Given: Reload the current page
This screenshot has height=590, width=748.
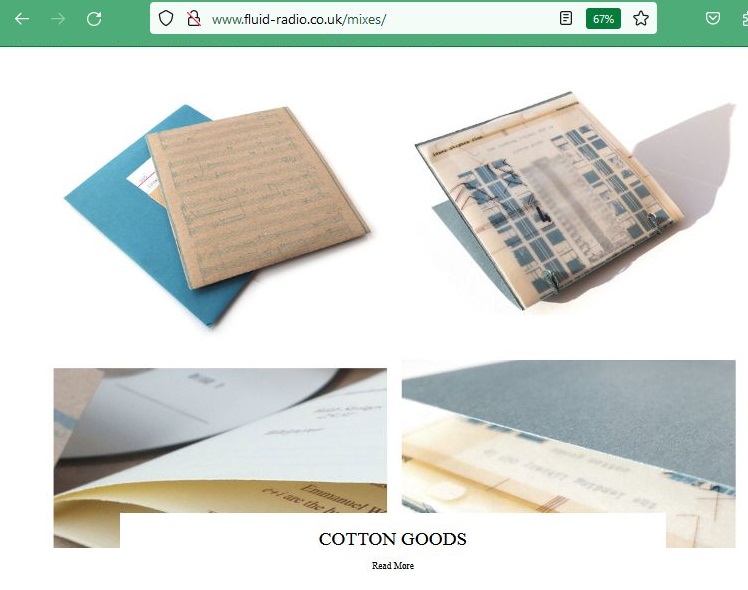Looking at the screenshot, I should pos(94,19).
